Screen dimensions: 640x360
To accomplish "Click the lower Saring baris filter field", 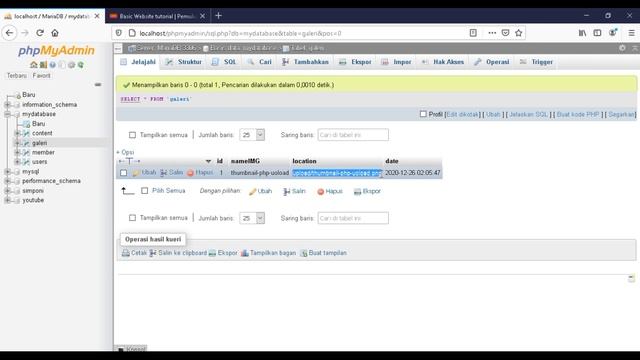I will pyautogui.click(x=353, y=218).
